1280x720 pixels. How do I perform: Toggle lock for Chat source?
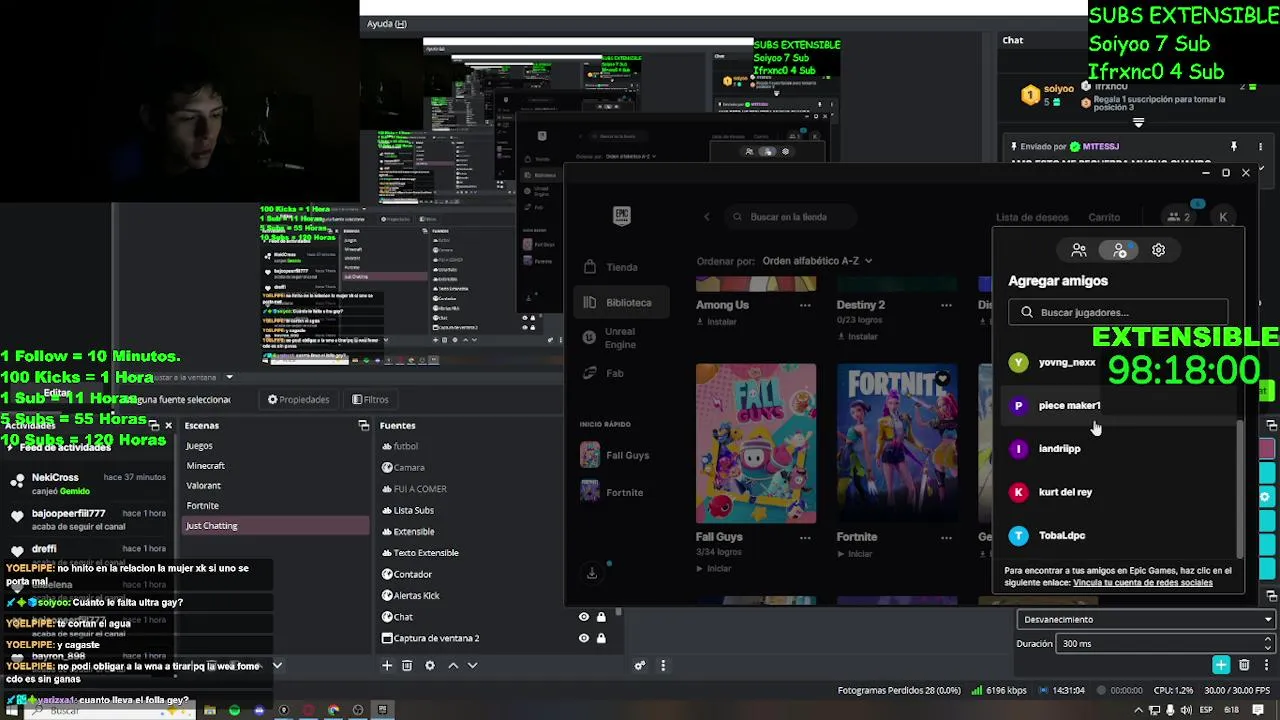(601, 617)
